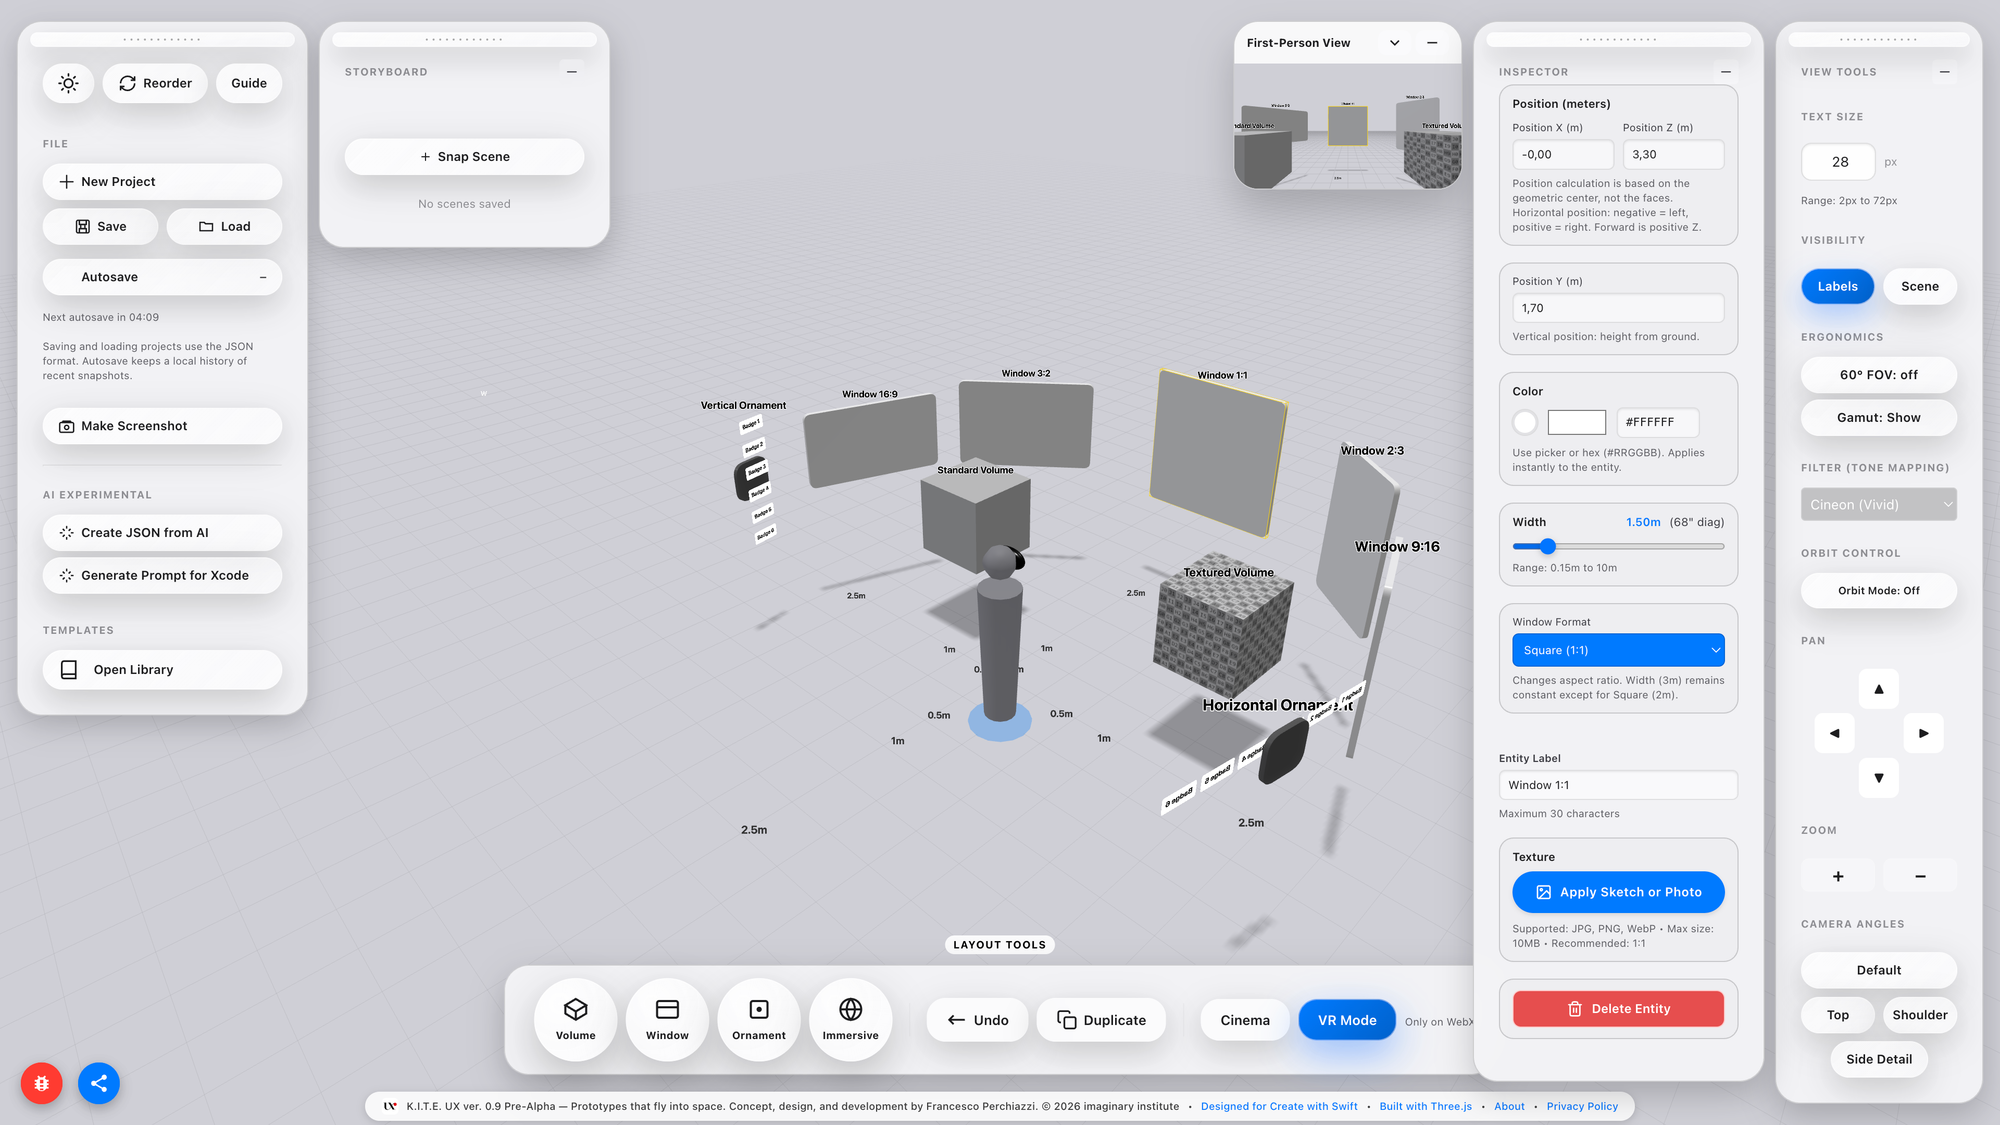Add a Window entity

click(x=667, y=1019)
